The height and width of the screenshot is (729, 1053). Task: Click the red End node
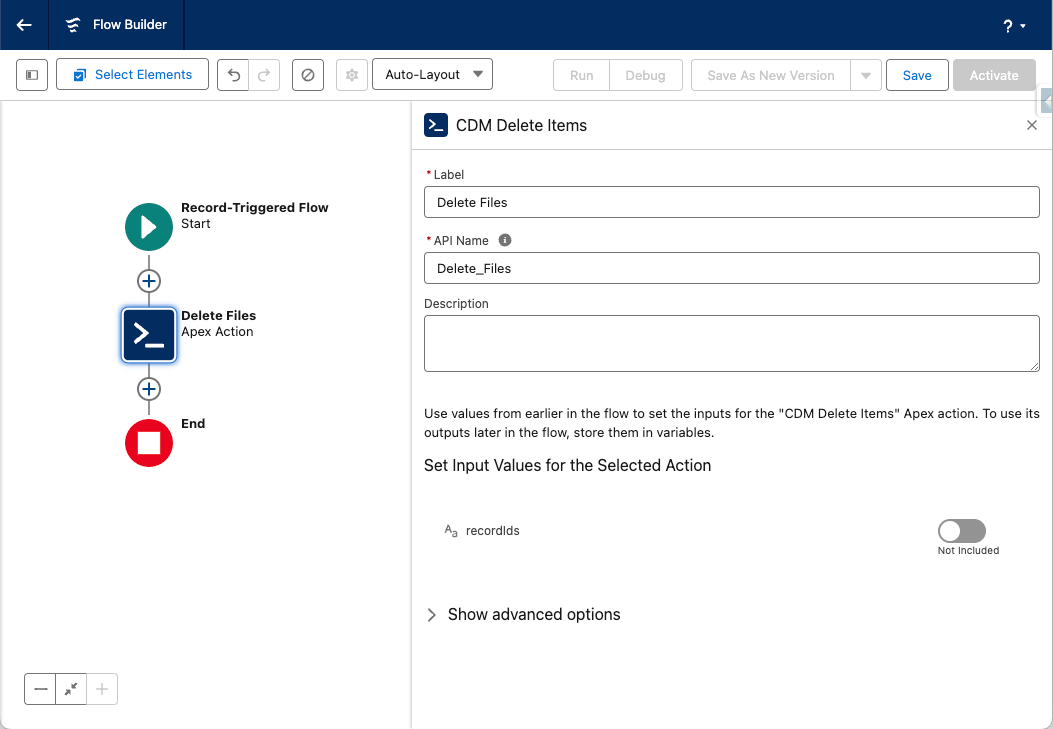(x=149, y=443)
